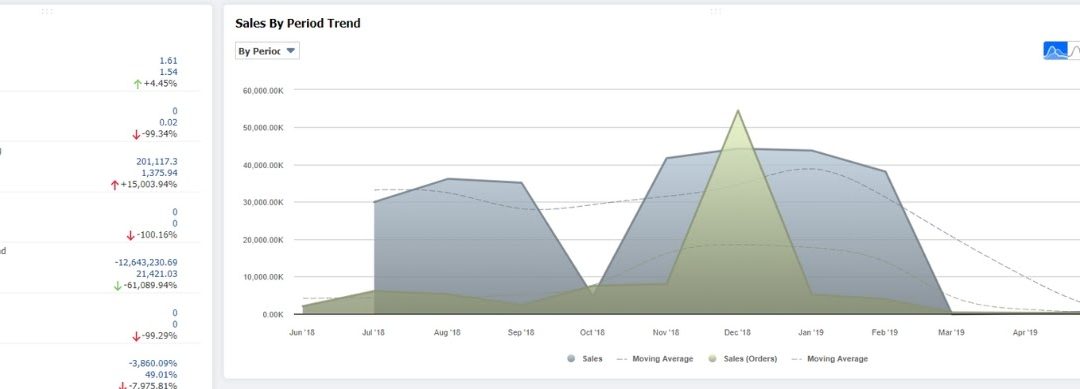
Task: Click the Mar '19 axis label
Action: coord(951,333)
